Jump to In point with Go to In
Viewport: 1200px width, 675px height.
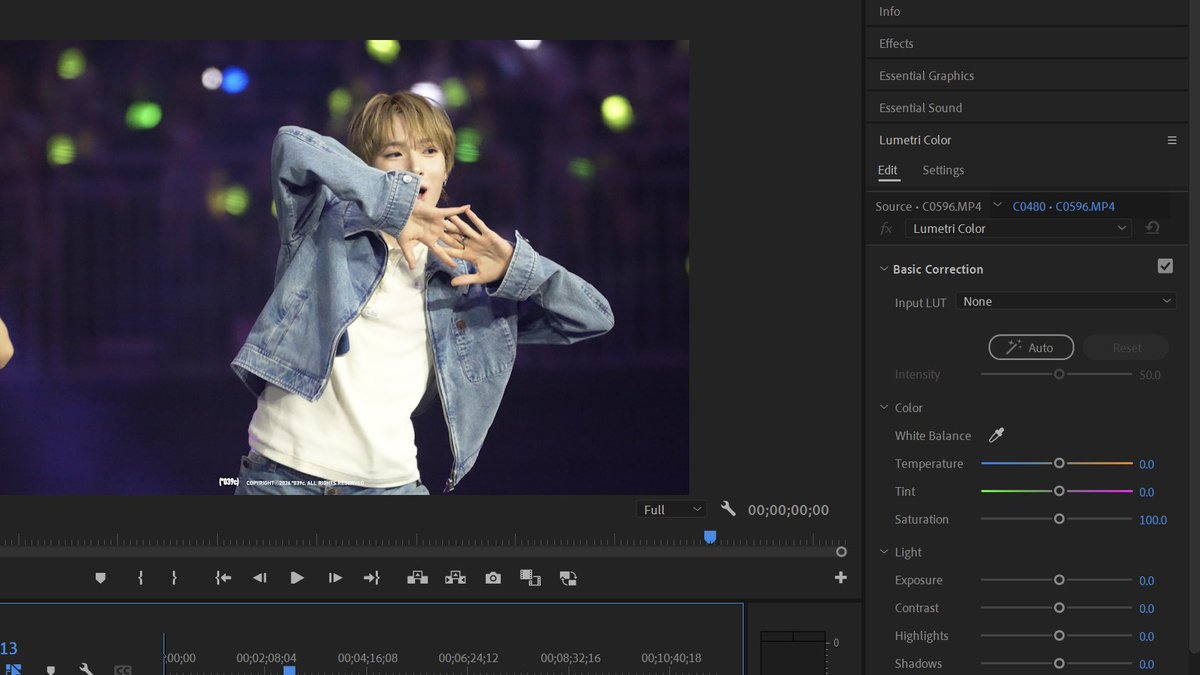223,578
